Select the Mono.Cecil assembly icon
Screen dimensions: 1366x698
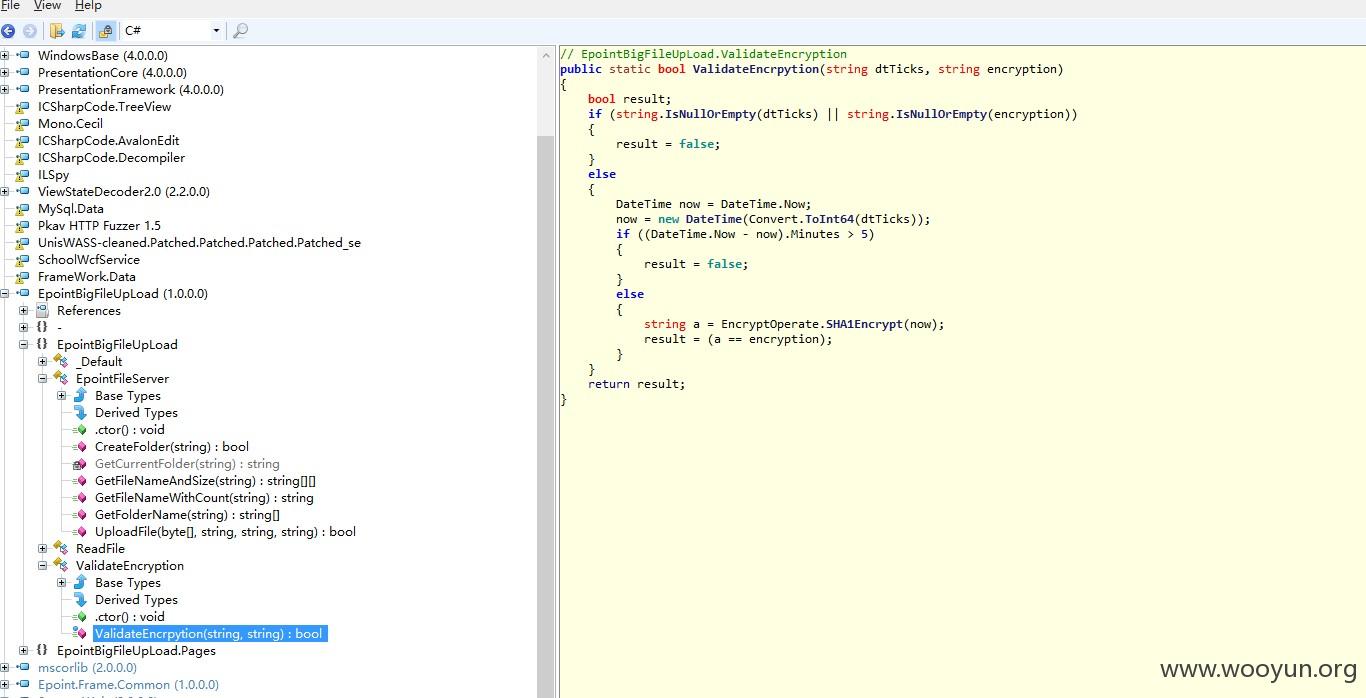(x=23, y=124)
